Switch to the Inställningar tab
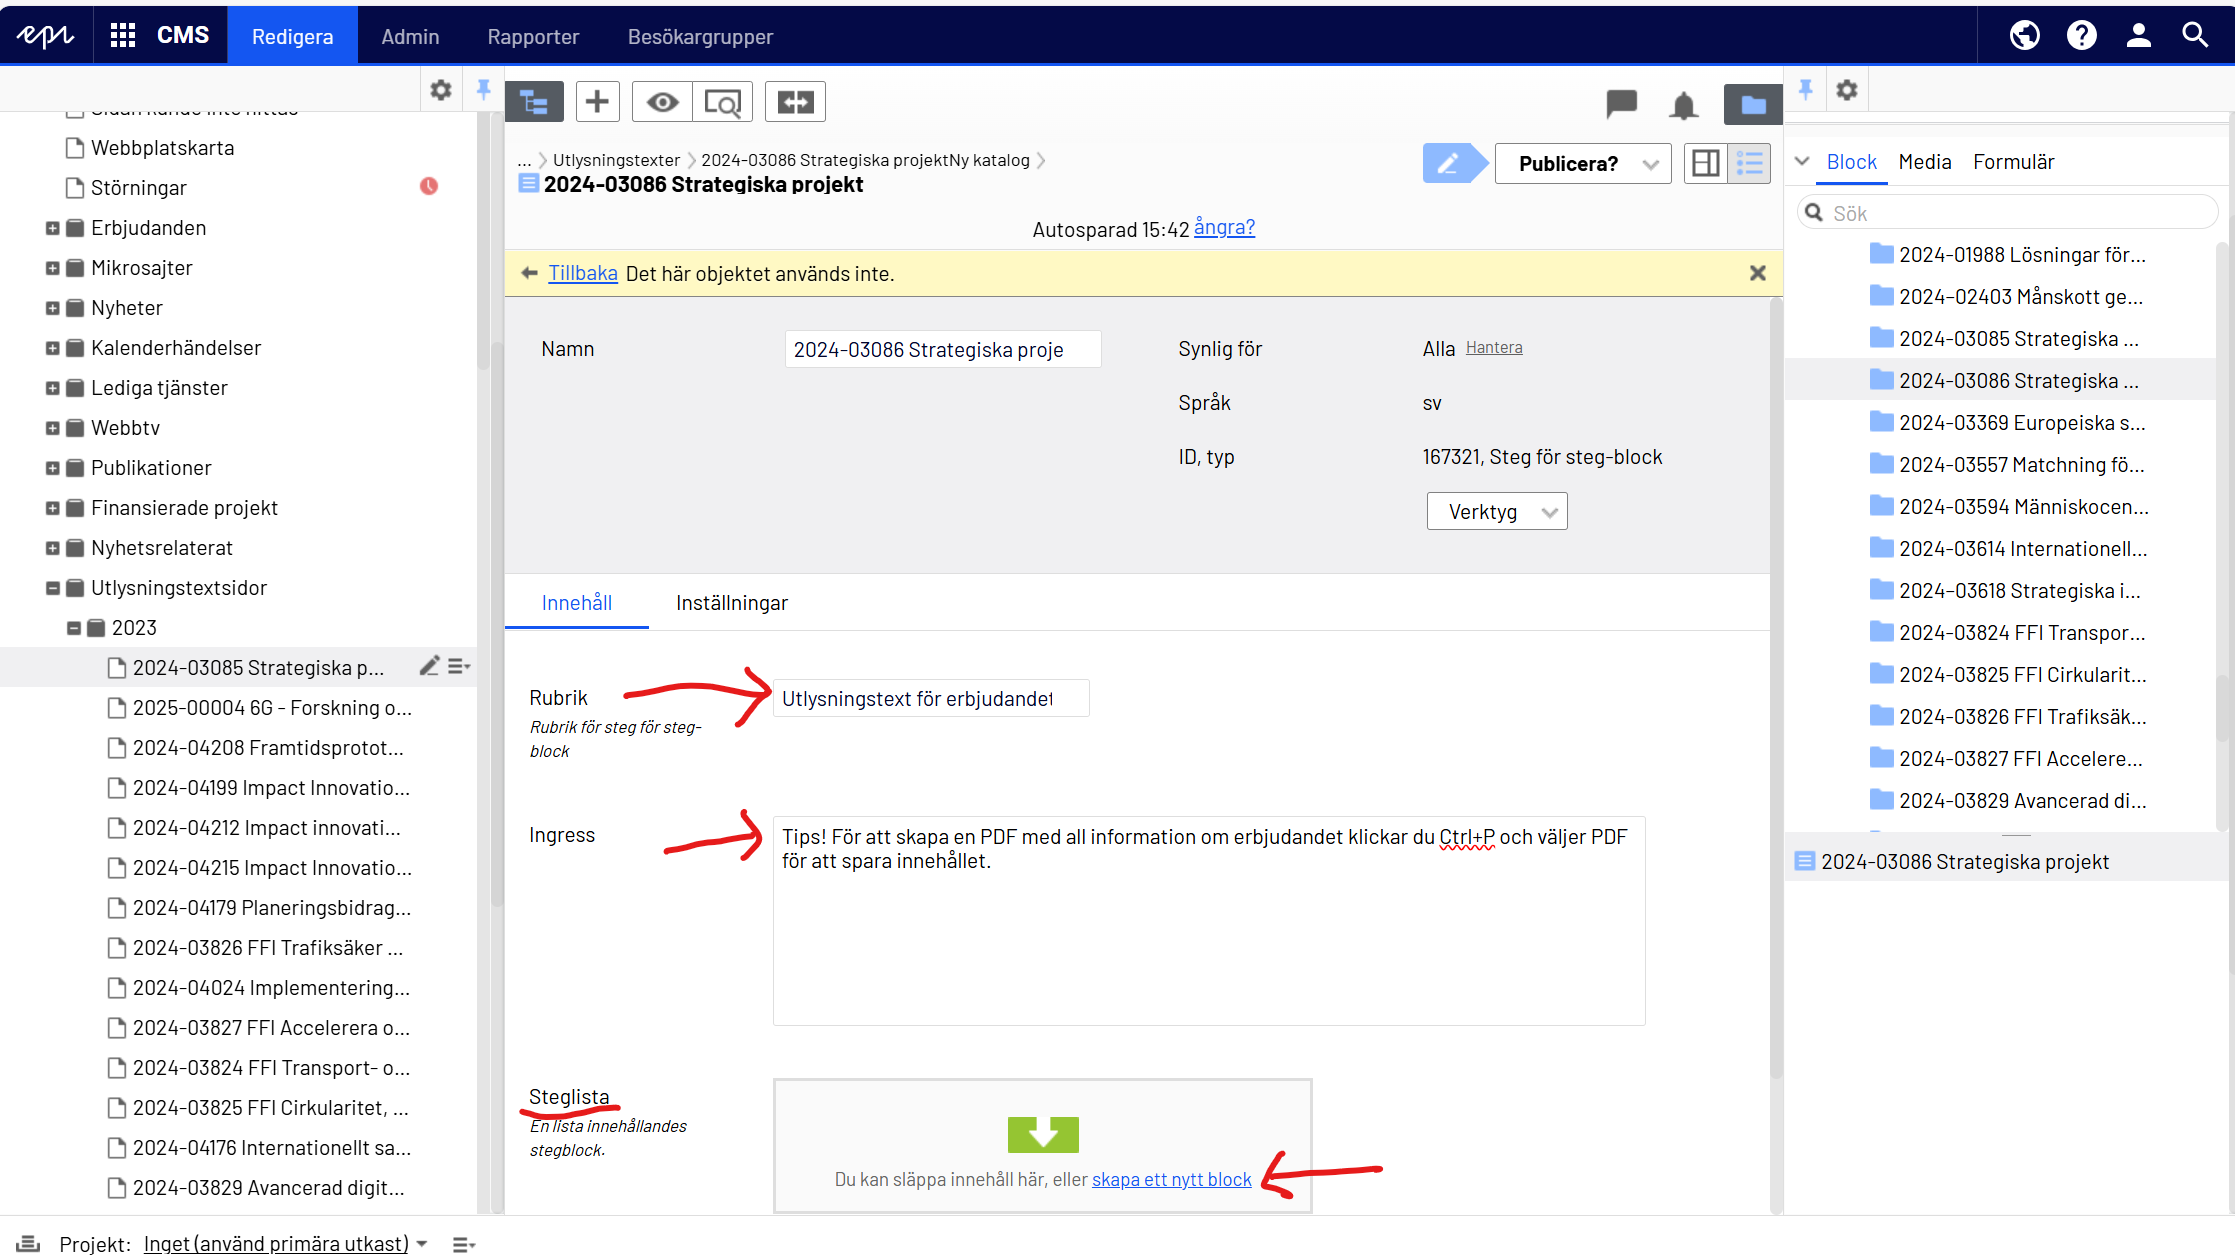 pyautogui.click(x=731, y=603)
